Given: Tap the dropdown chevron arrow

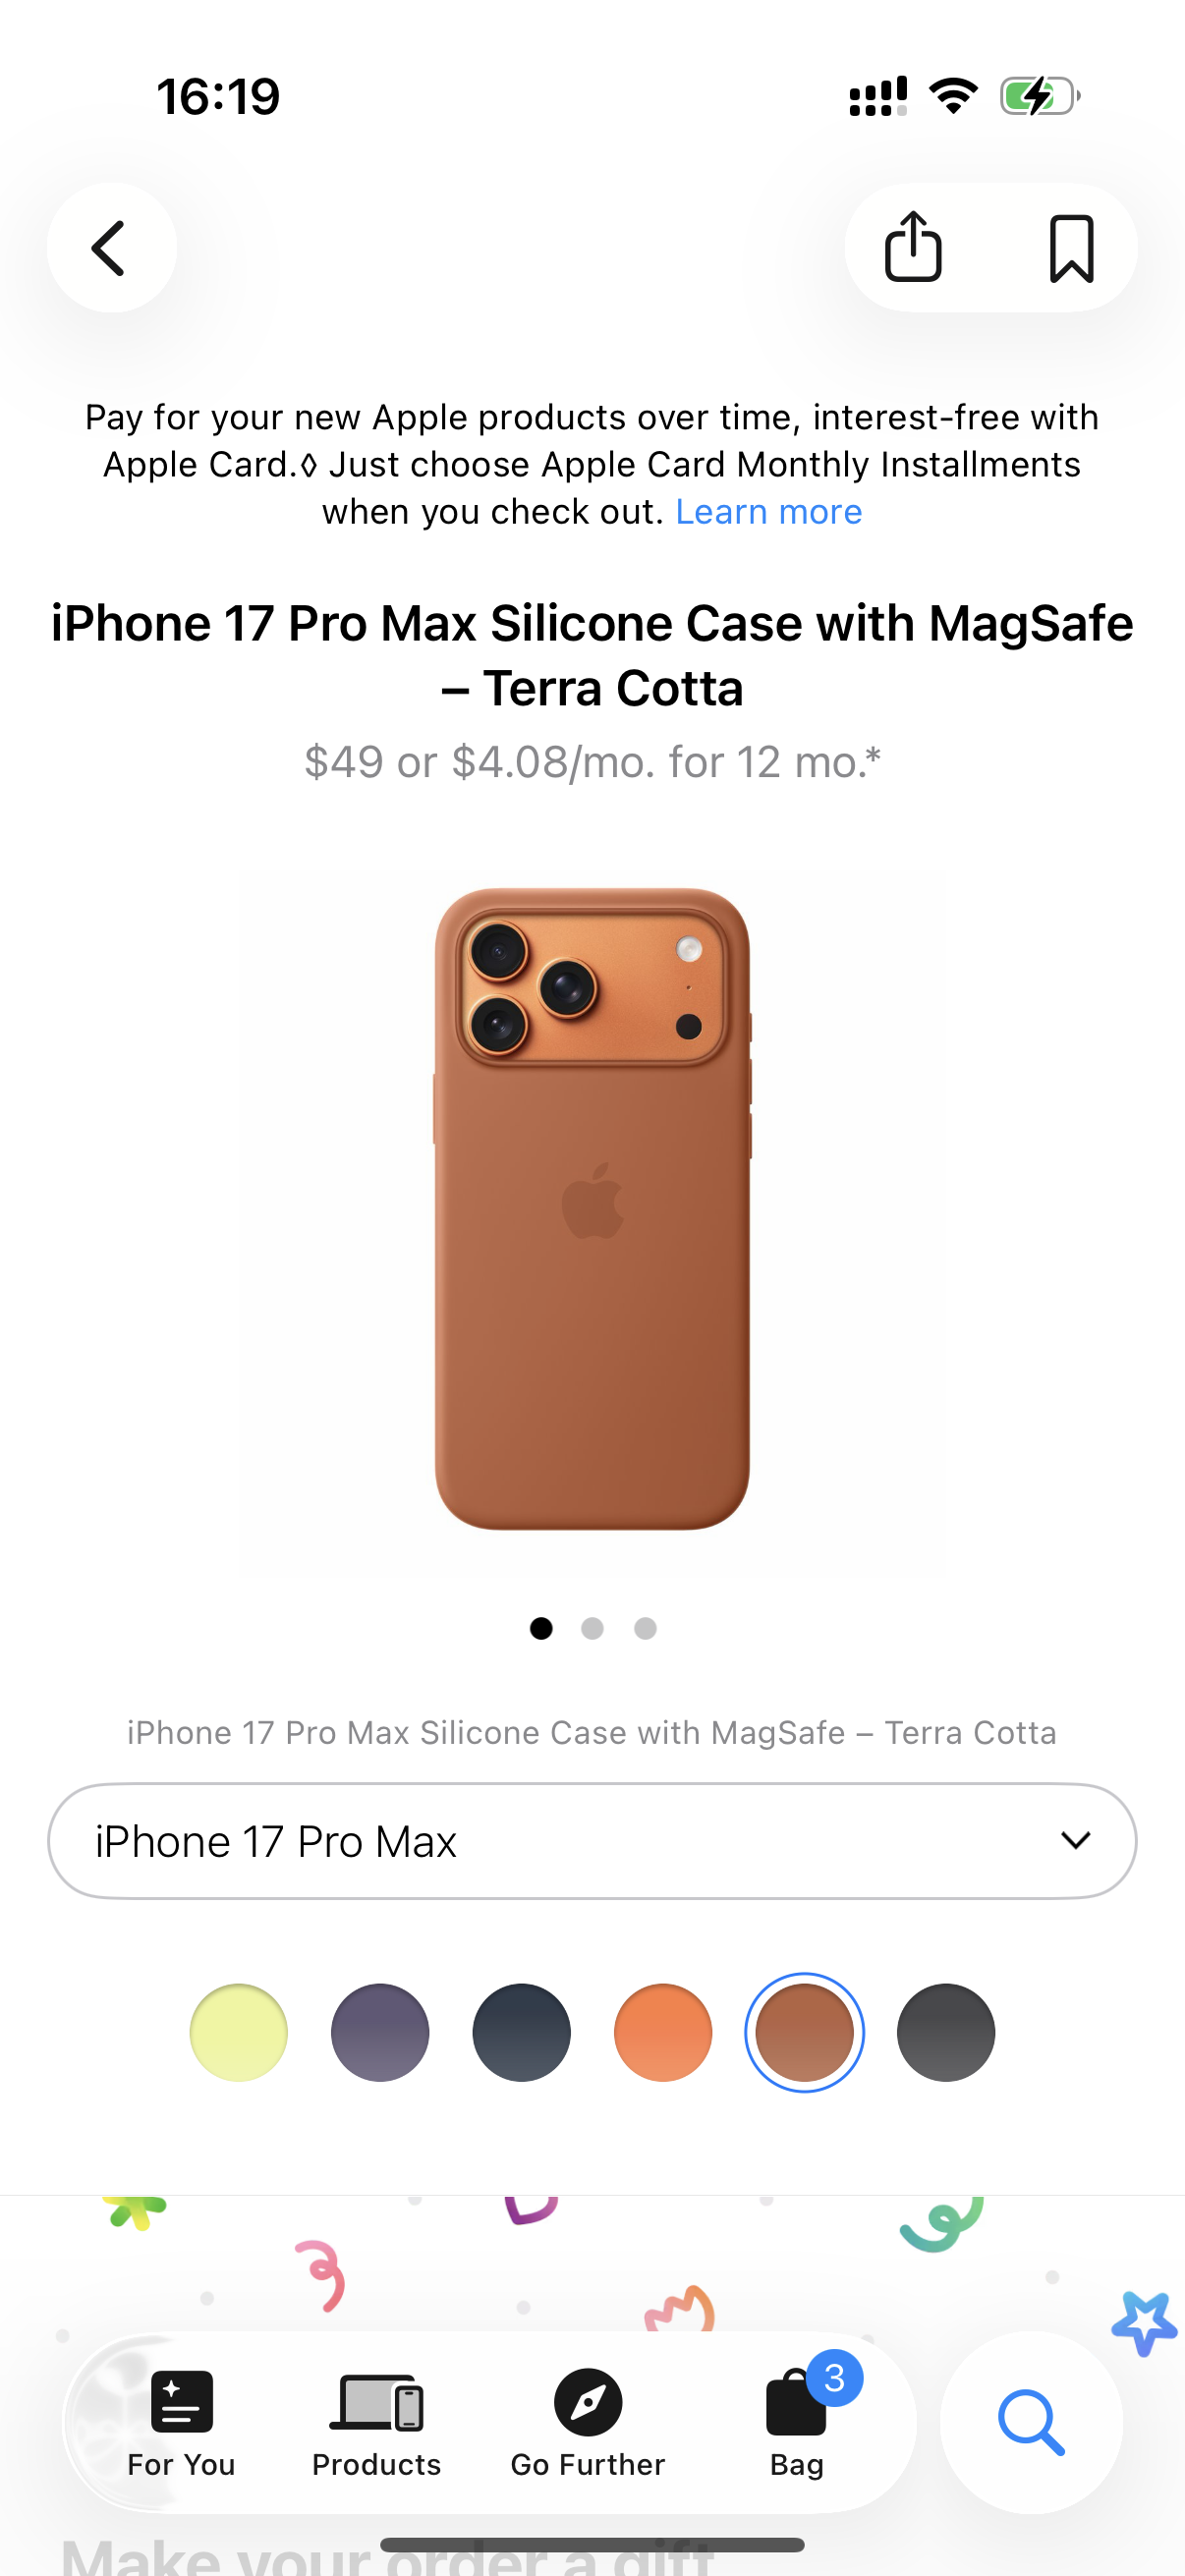Looking at the screenshot, I should pyautogui.click(x=1076, y=1840).
